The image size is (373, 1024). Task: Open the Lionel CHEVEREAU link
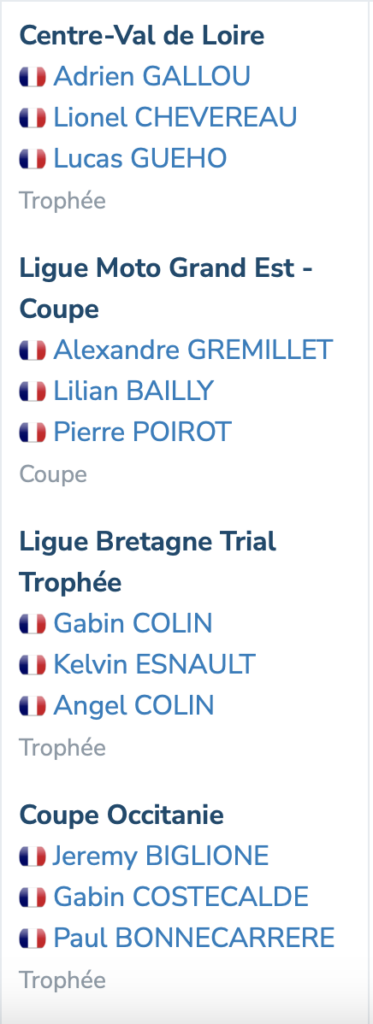click(175, 118)
